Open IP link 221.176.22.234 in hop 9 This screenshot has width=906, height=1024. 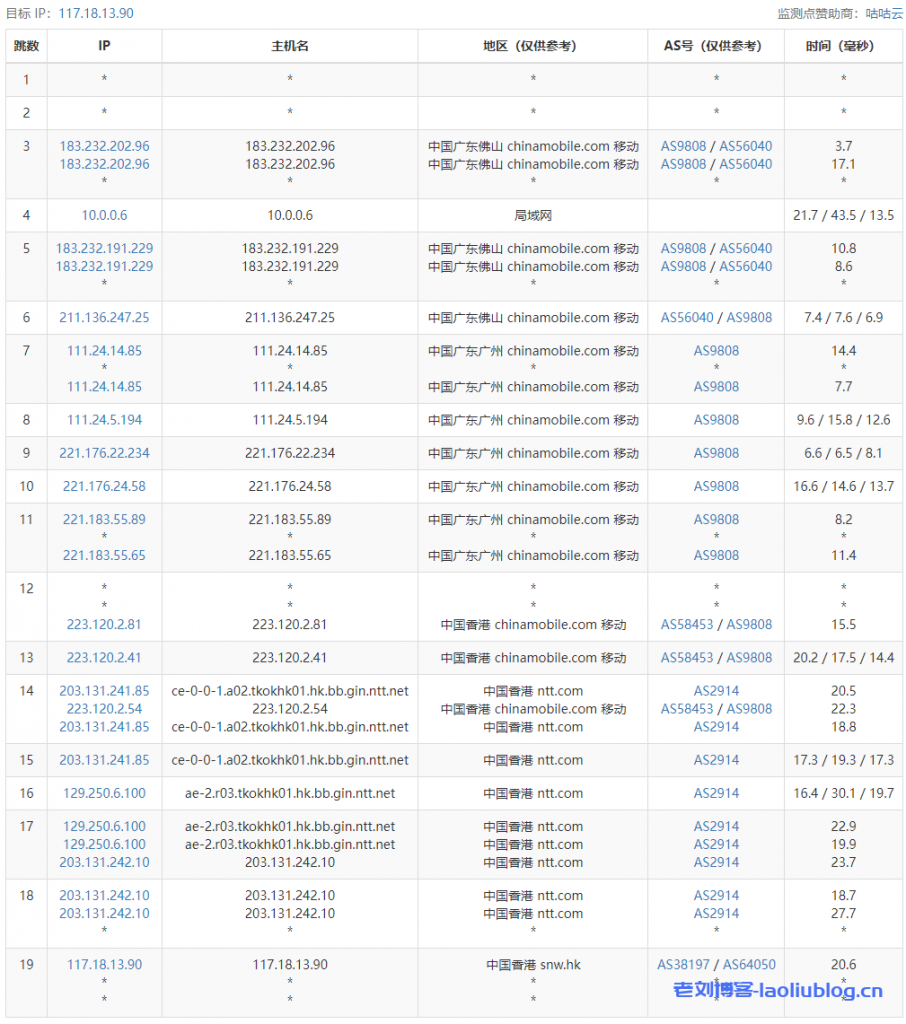tap(104, 453)
